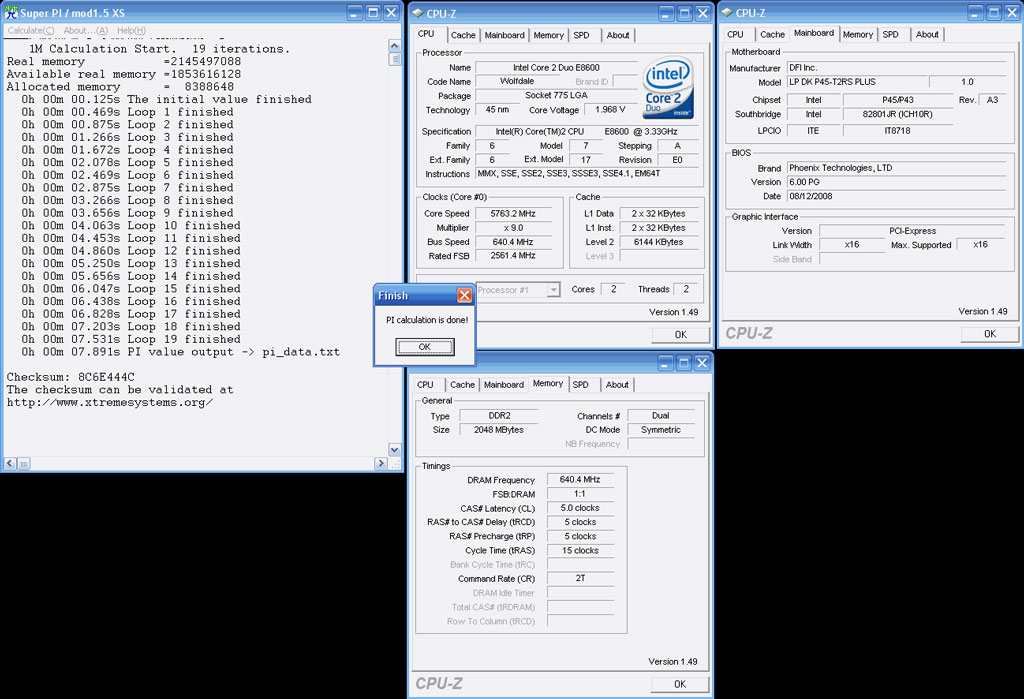
Task: Click the Bus Speed value 640.4 MHz in the top middle window
Action: 513,242
